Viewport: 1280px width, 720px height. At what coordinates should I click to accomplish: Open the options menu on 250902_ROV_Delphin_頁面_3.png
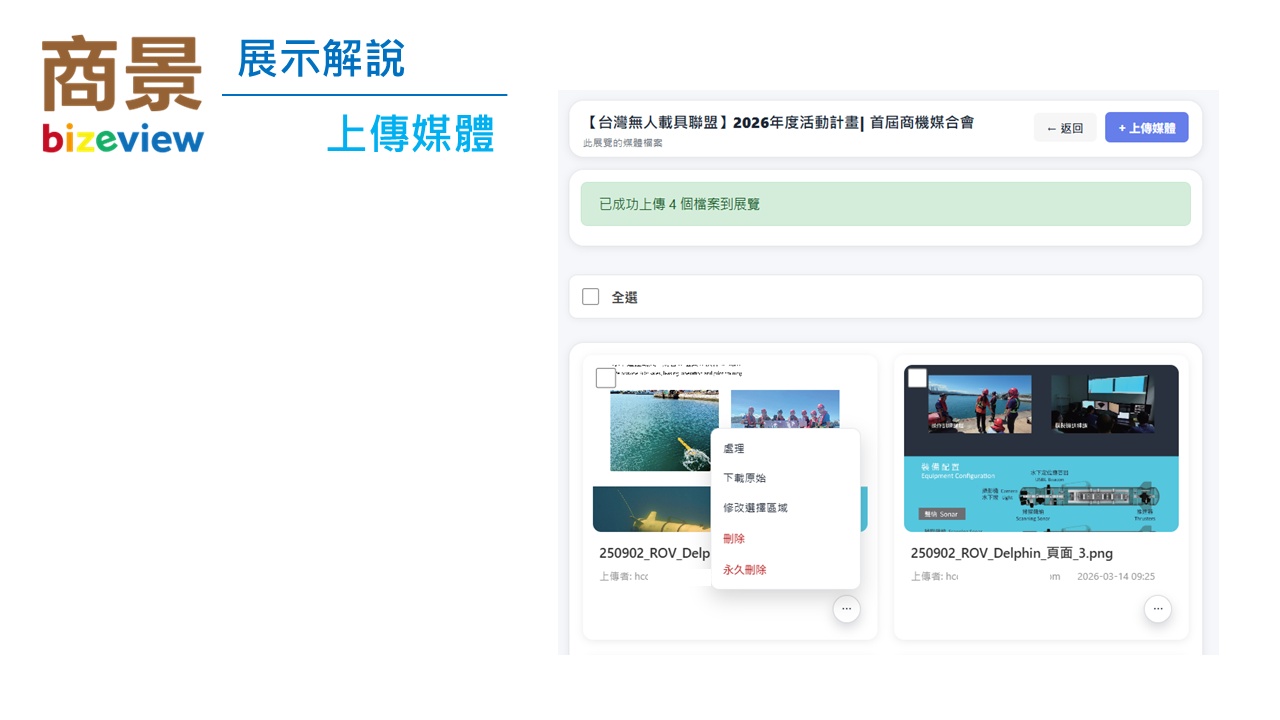[x=1157, y=608]
